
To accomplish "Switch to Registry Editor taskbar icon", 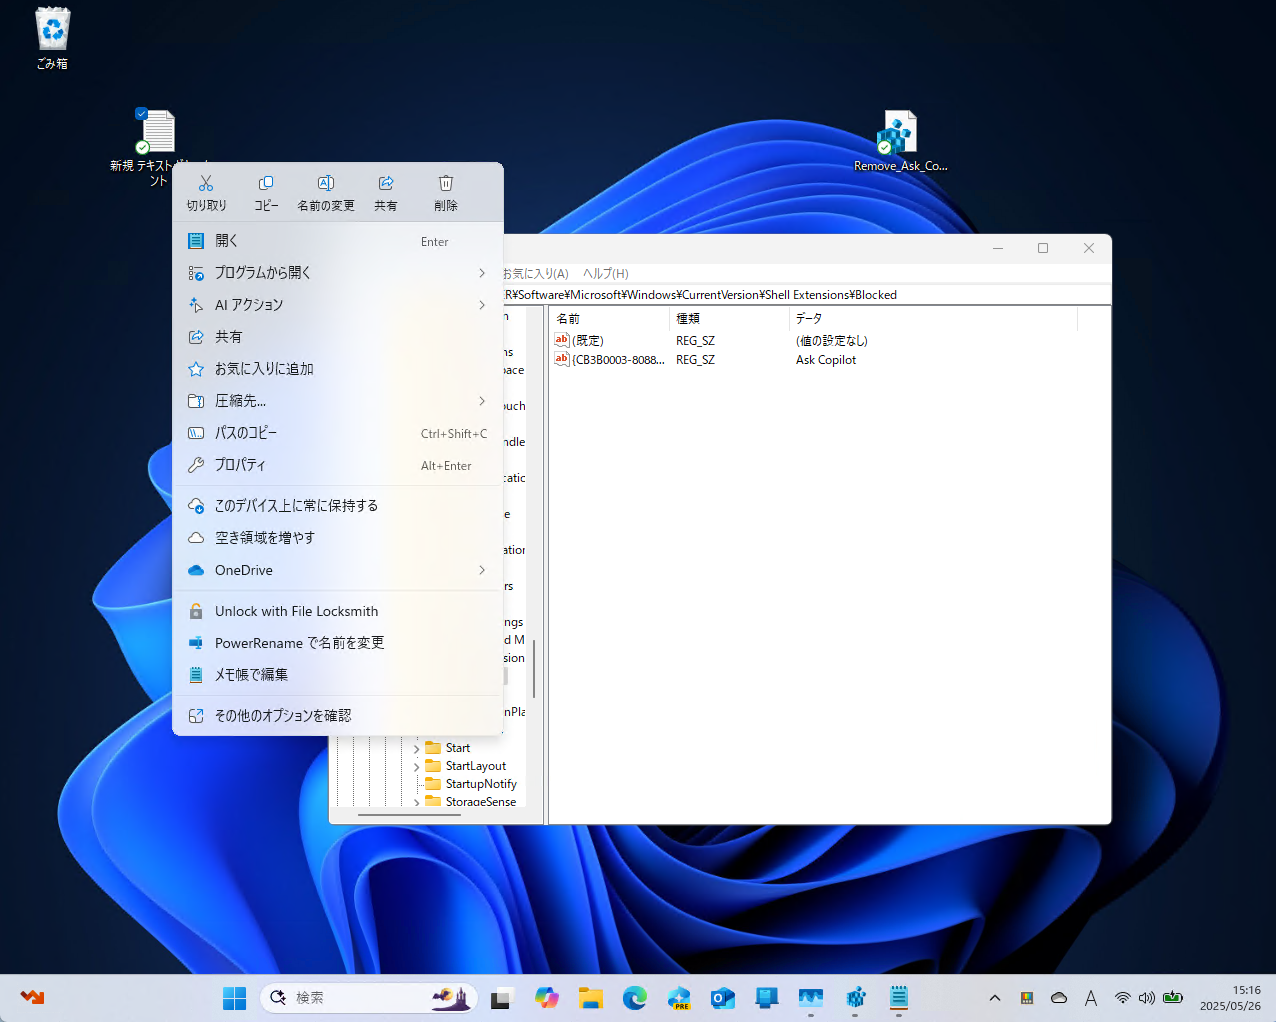I will pos(855,998).
